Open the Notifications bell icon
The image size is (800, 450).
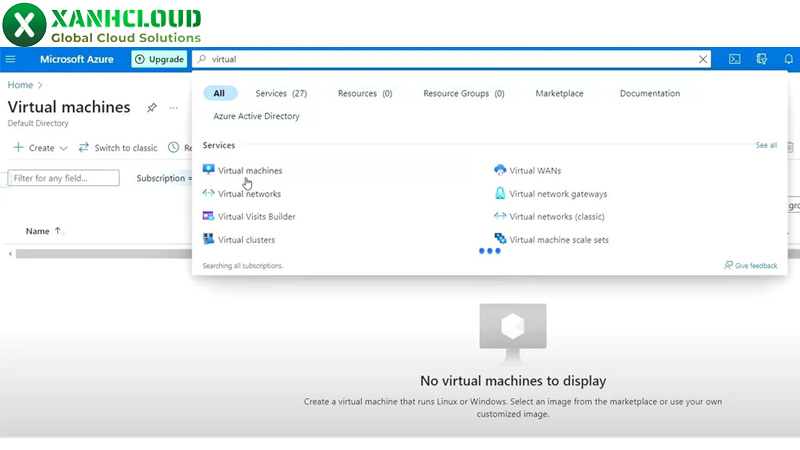[789, 59]
